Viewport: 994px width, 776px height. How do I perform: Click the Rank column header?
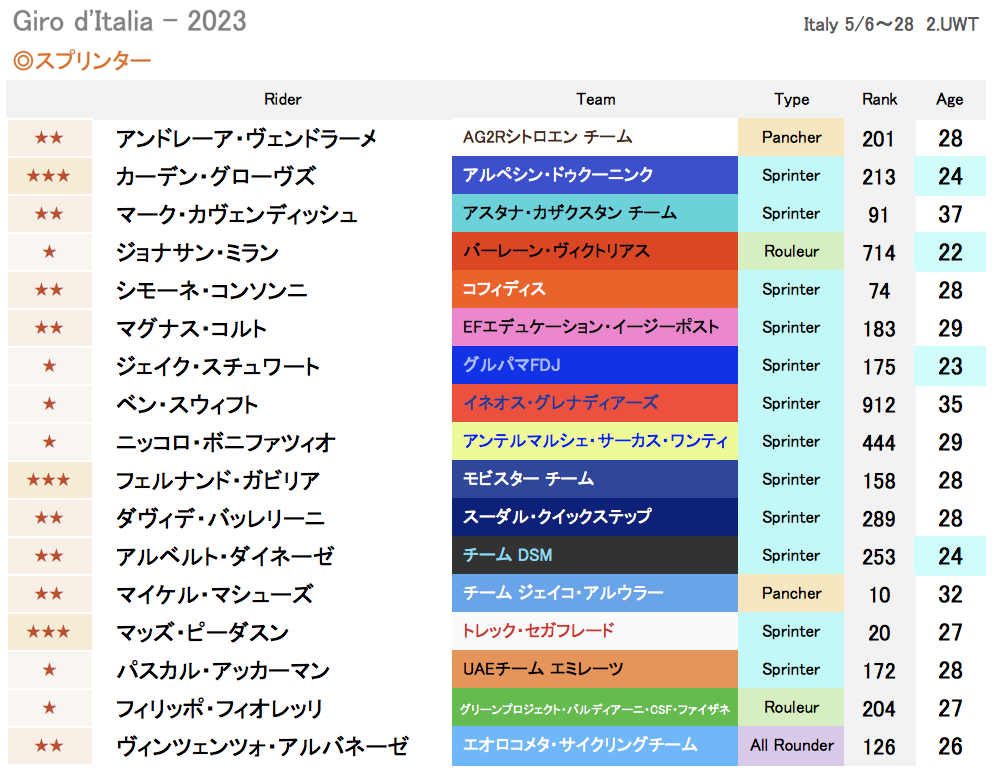[879, 100]
